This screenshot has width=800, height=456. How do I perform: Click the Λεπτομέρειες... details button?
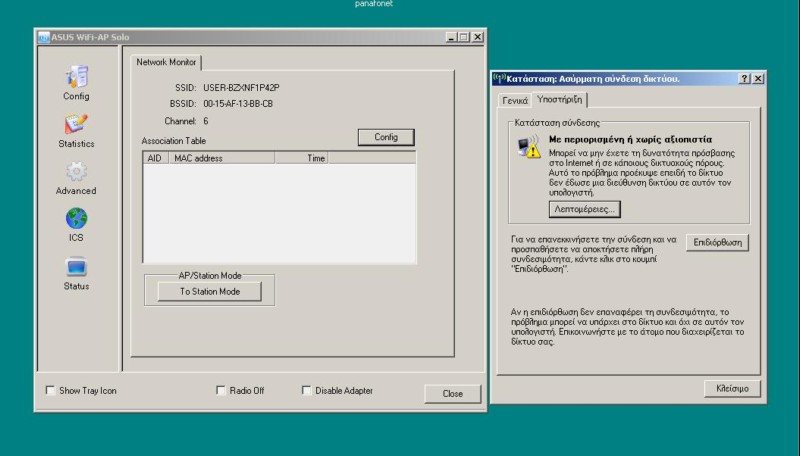click(x=585, y=209)
